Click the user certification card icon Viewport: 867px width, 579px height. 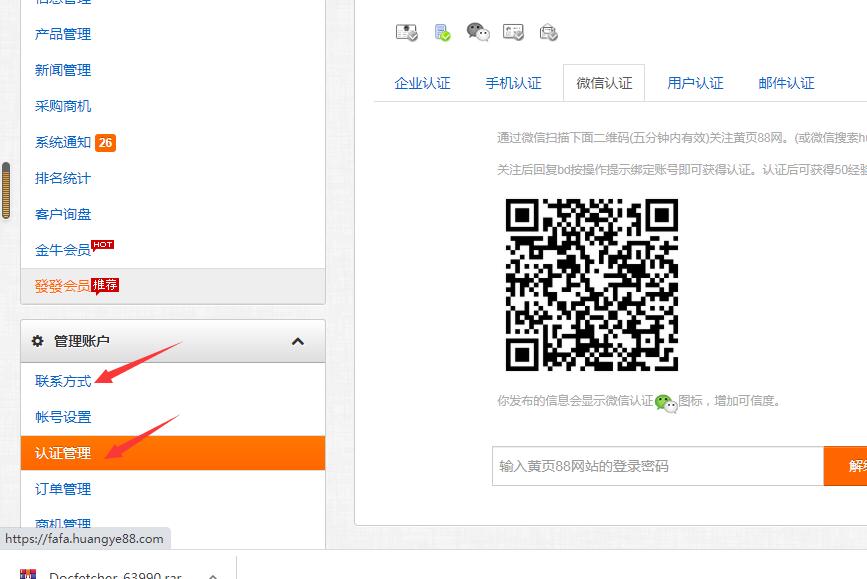pos(513,33)
